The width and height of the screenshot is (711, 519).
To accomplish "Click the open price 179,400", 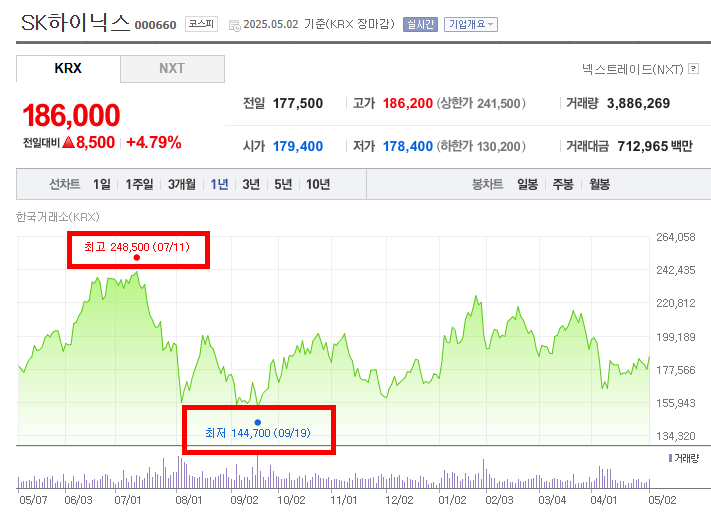I will click(298, 146).
